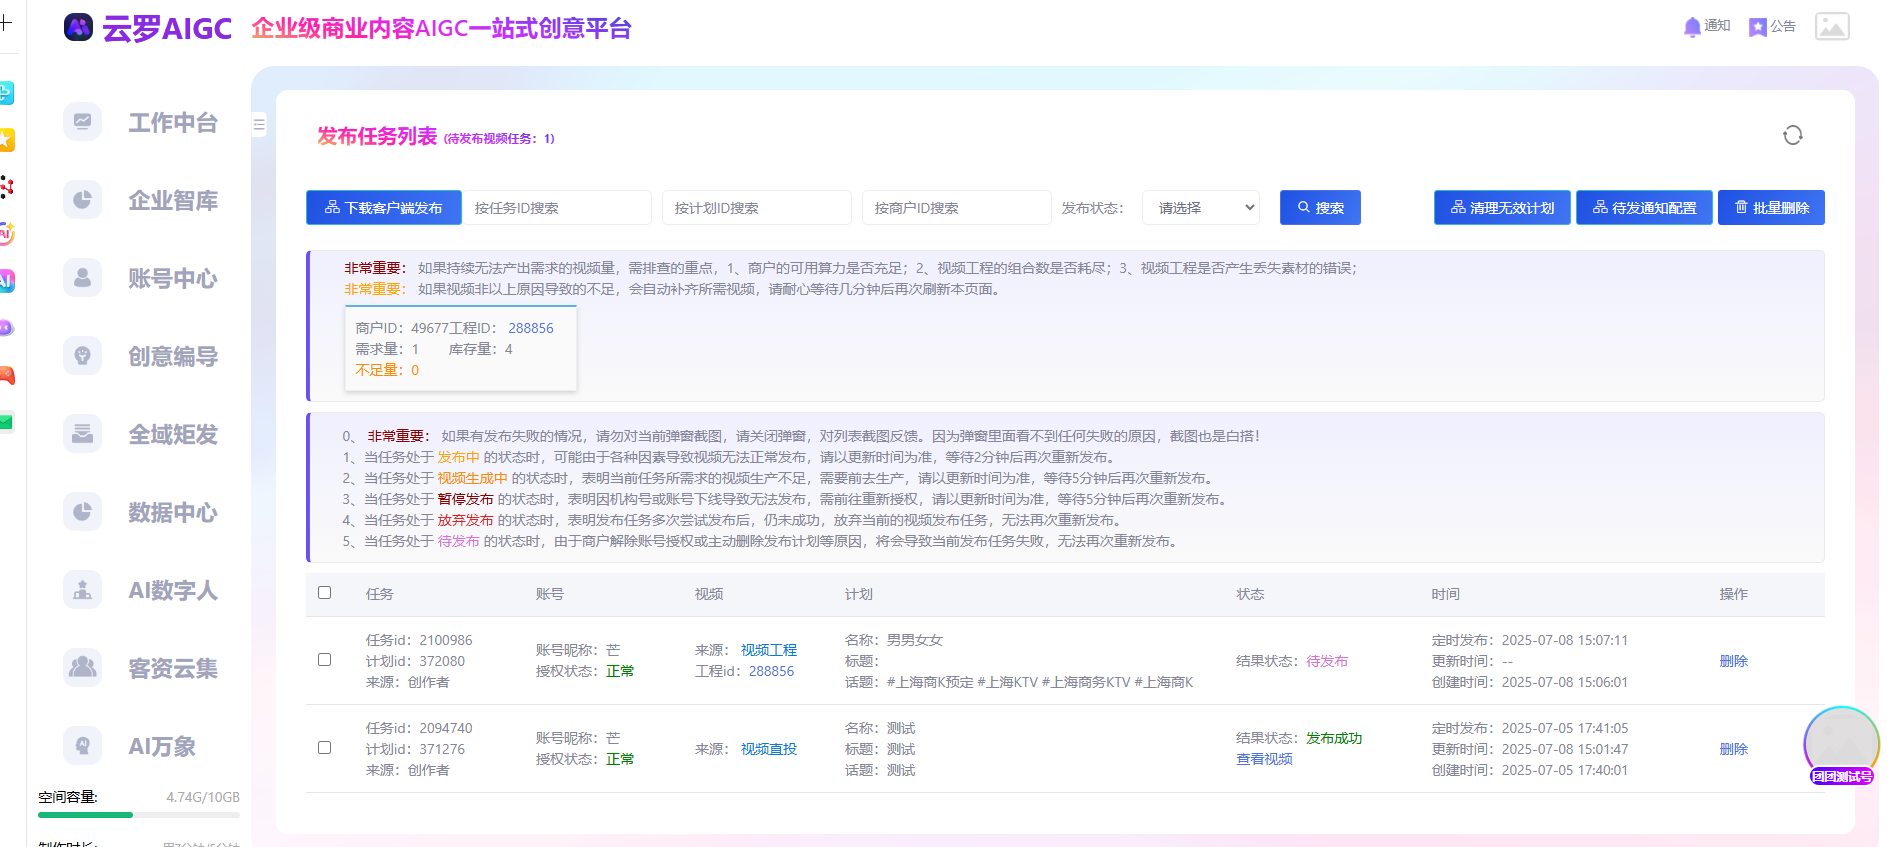This screenshot has height=847, width=1891.
Task: Toggle the select-all checkbox in table header
Action: click(x=325, y=593)
